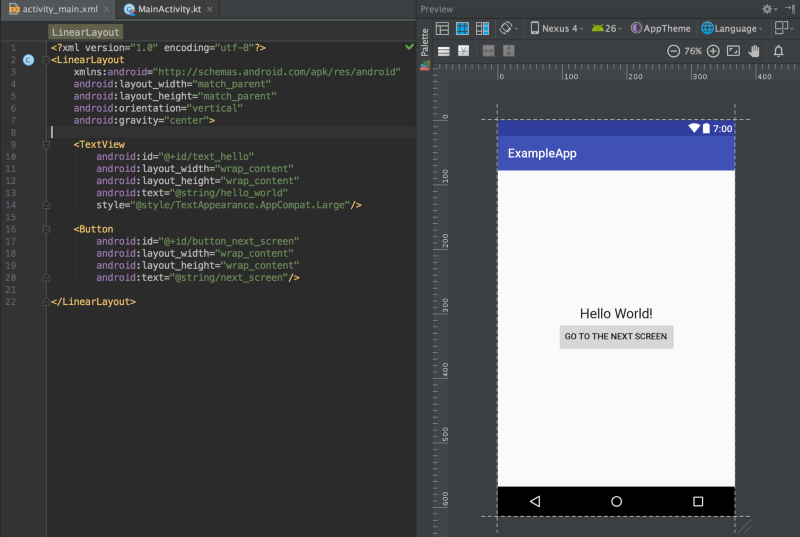
Task: Click the 76% zoom level value
Action: point(693,51)
